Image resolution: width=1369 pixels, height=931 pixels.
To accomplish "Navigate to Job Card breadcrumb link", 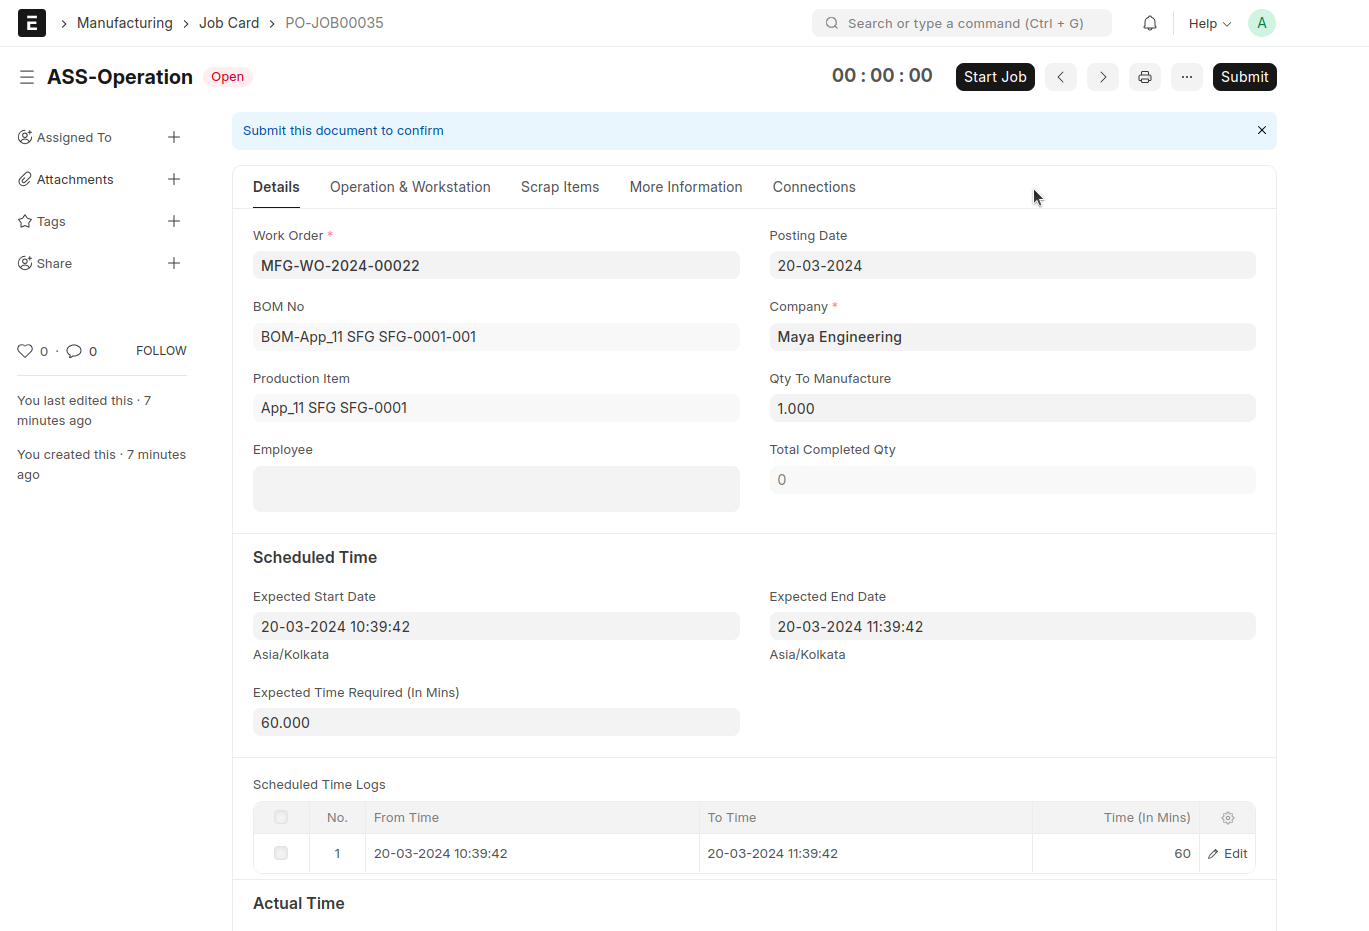I will point(229,23).
